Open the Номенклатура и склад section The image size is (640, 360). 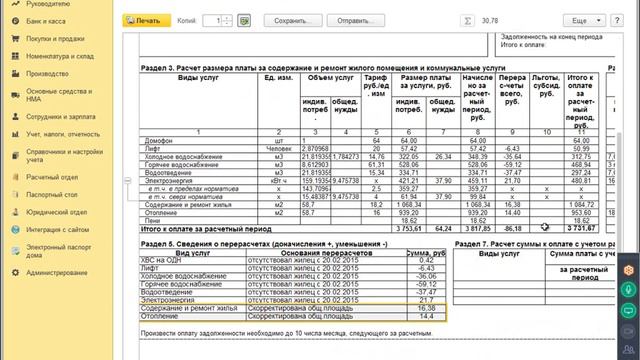pyautogui.click(x=60, y=56)
